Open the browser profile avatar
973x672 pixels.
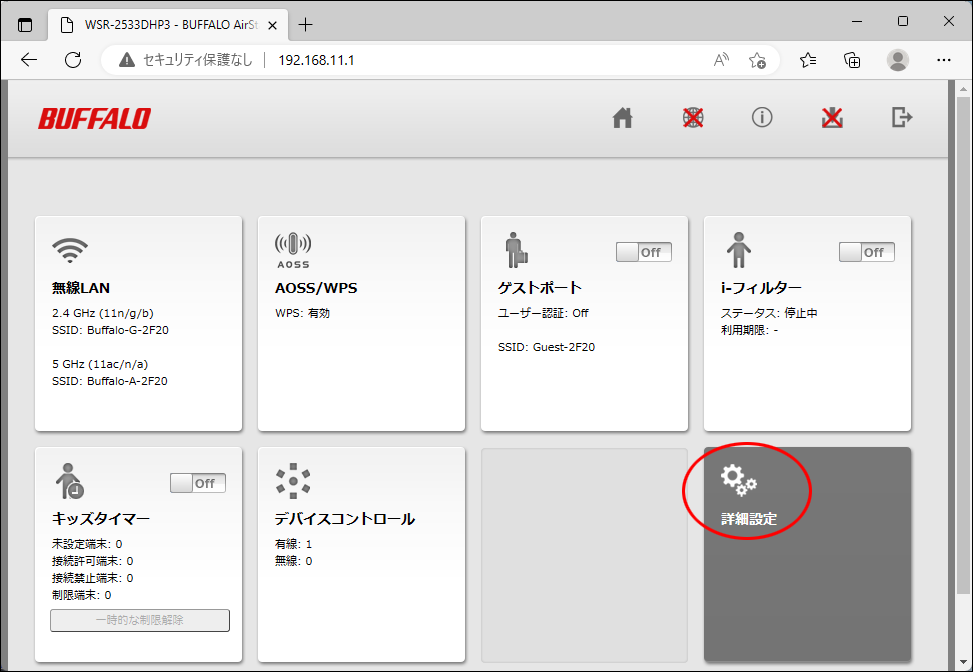click(898, 60)
